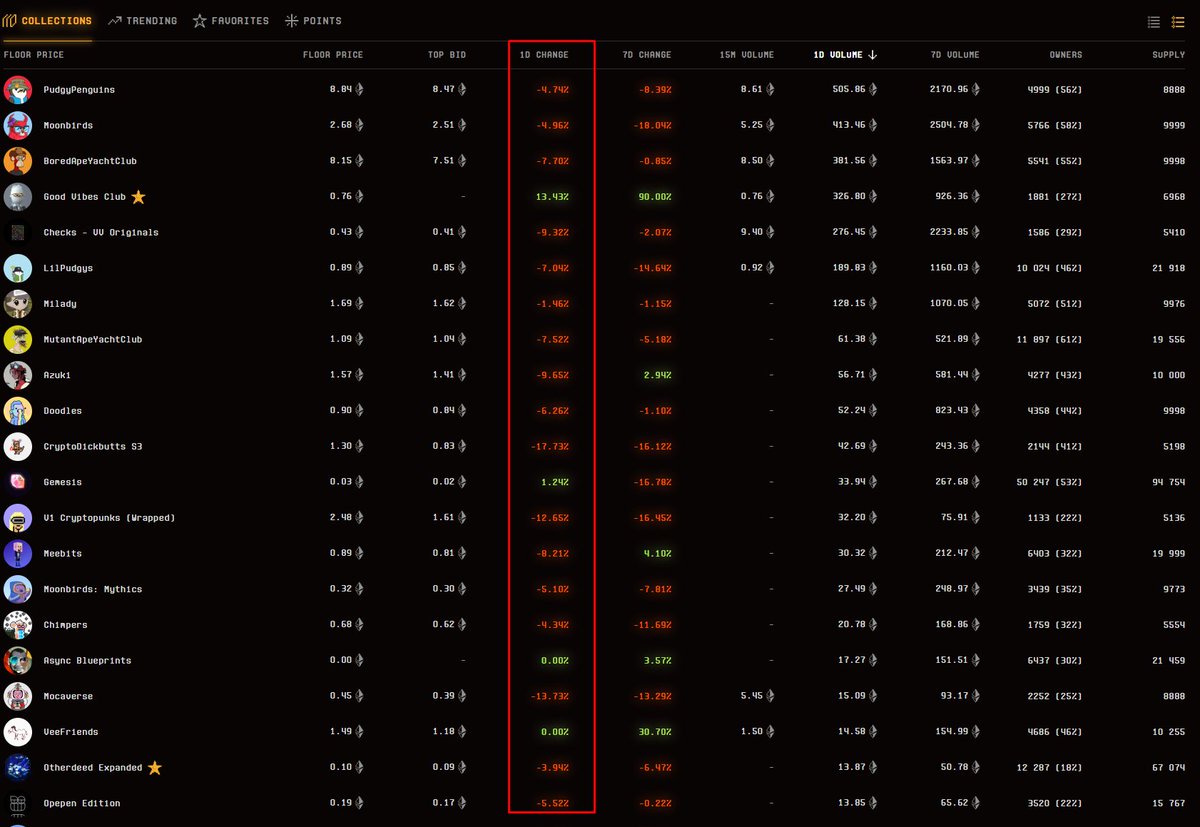Click the Gemesis collection avatar
The height and width of the screenshot is (827, 1200).
pos(18,482)
